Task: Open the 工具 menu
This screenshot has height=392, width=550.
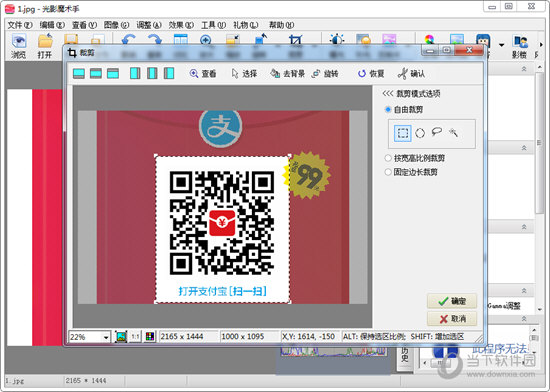Action: pos(213,25)
